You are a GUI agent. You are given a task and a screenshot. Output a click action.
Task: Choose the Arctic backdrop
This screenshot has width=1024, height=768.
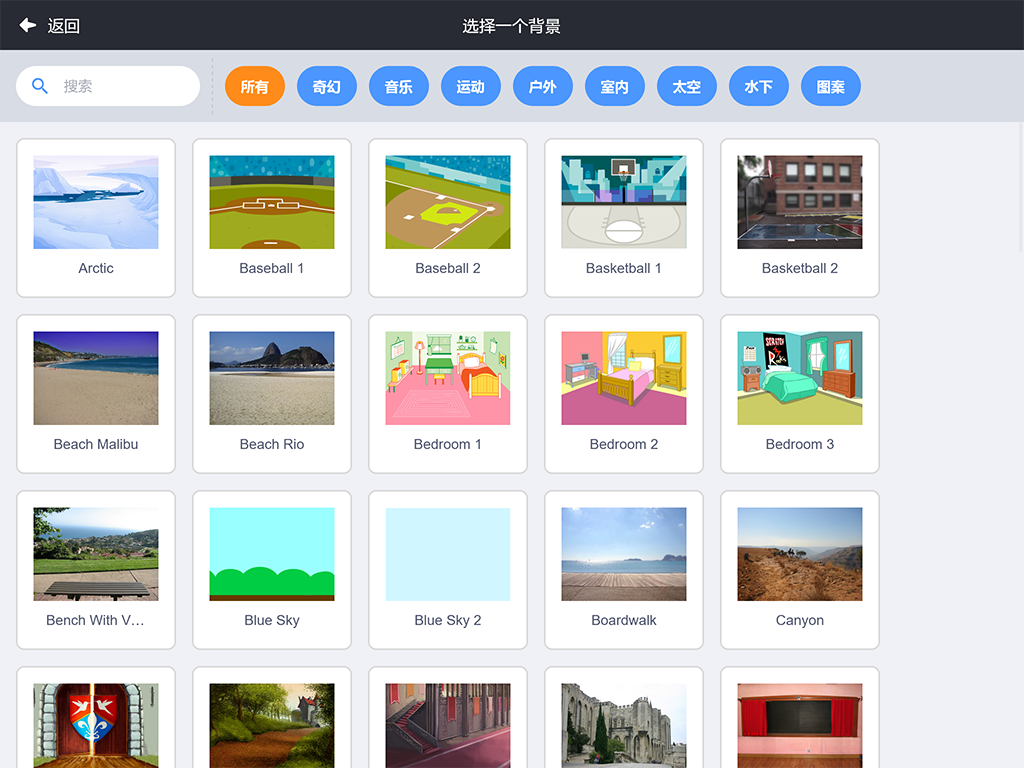coord(96,217)
